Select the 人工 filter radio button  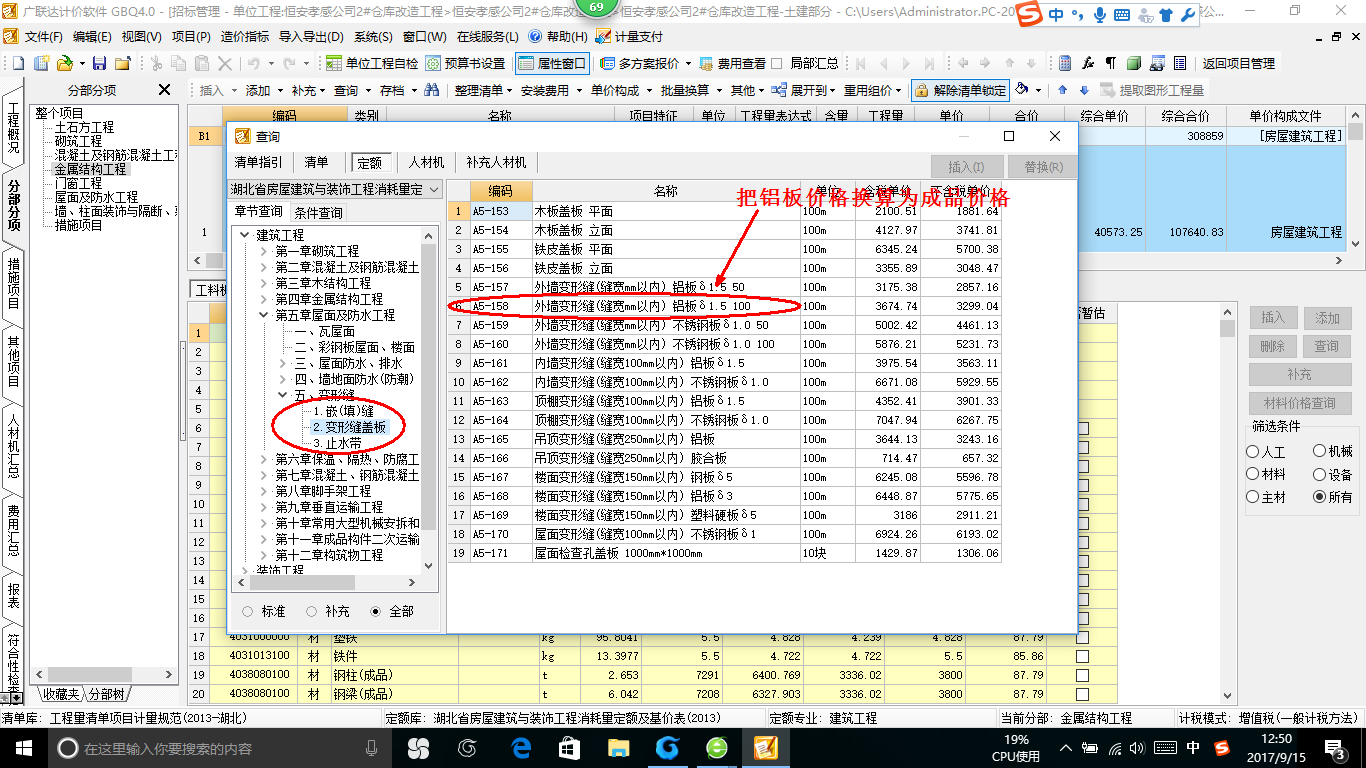click(x=1253, y=452)
